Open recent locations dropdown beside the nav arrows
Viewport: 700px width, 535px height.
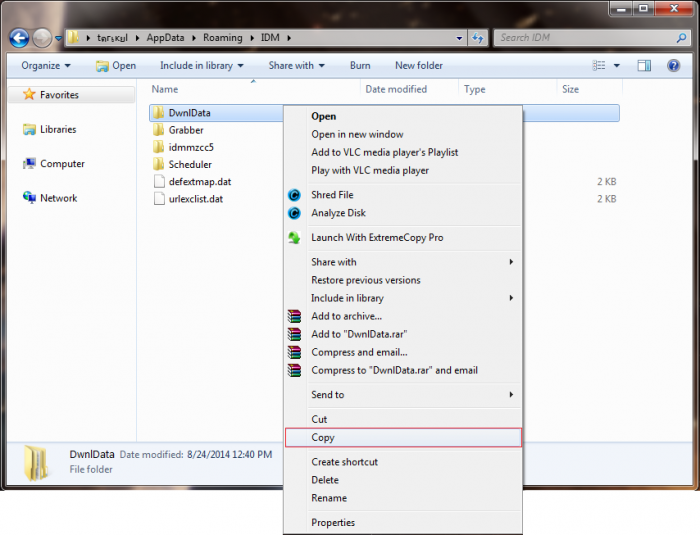pyautogui.click(x=58, y=38)
